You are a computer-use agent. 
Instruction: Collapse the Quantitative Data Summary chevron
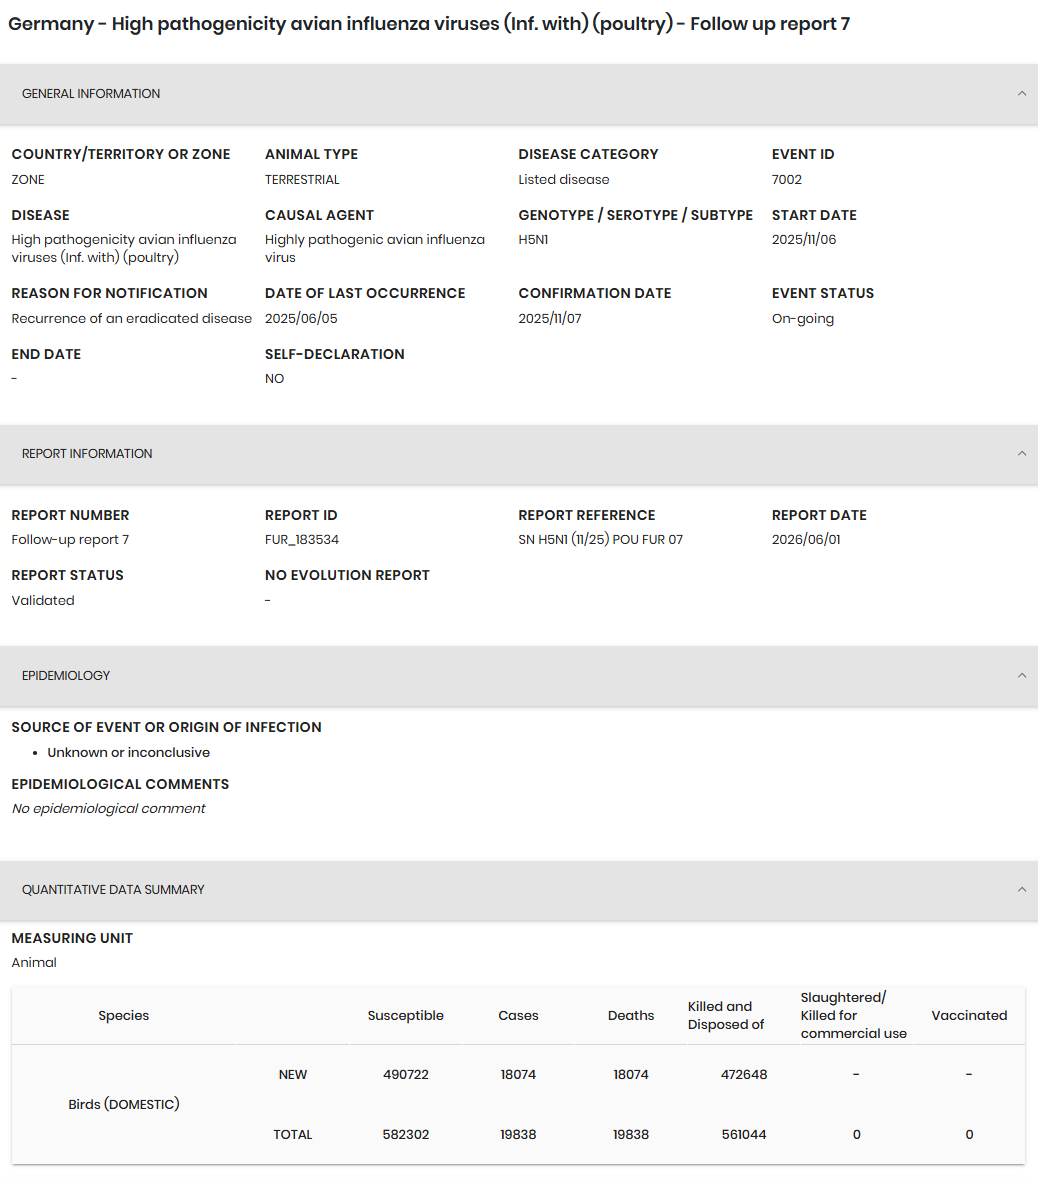tap(1021, 890)
